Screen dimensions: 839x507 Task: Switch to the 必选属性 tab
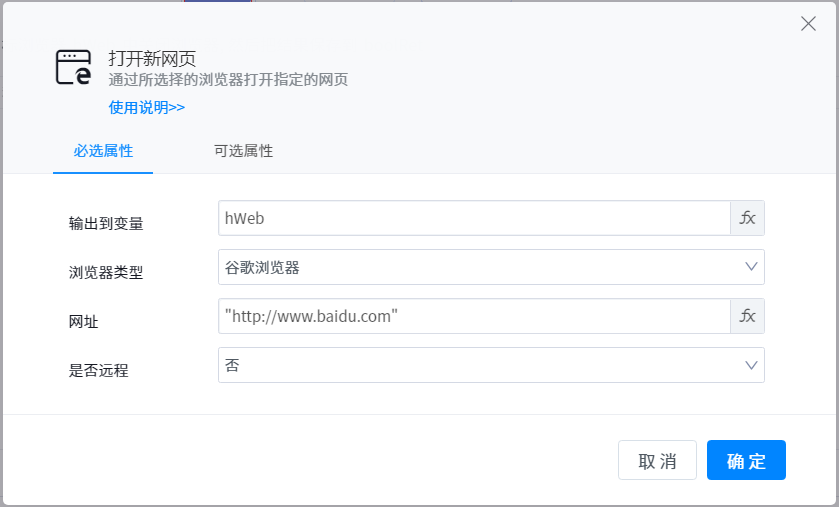[x=103, y=151]
